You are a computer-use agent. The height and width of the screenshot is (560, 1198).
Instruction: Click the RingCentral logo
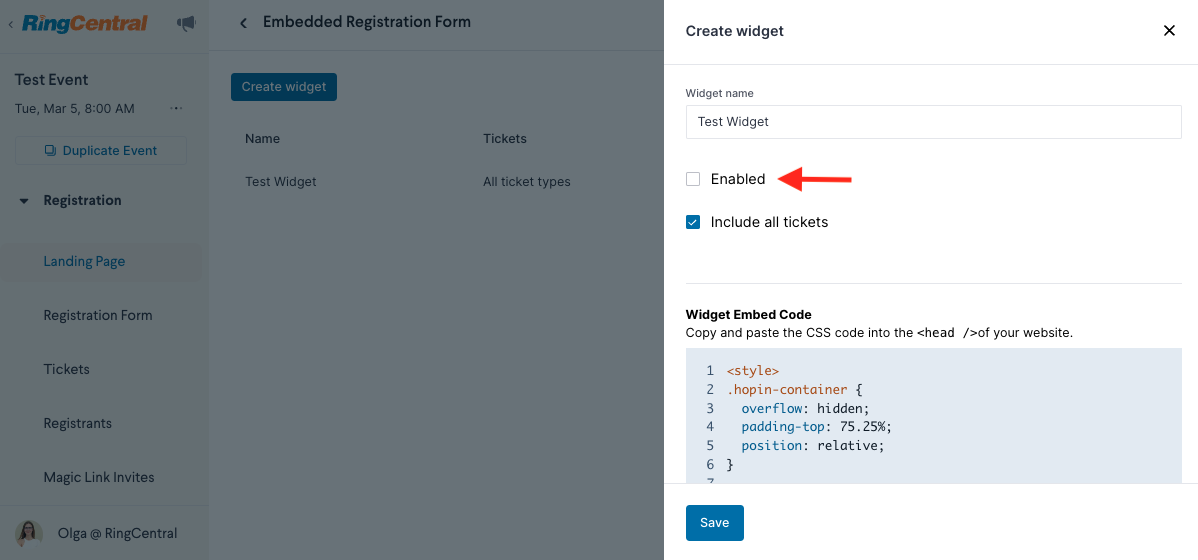tap(84, 24)
